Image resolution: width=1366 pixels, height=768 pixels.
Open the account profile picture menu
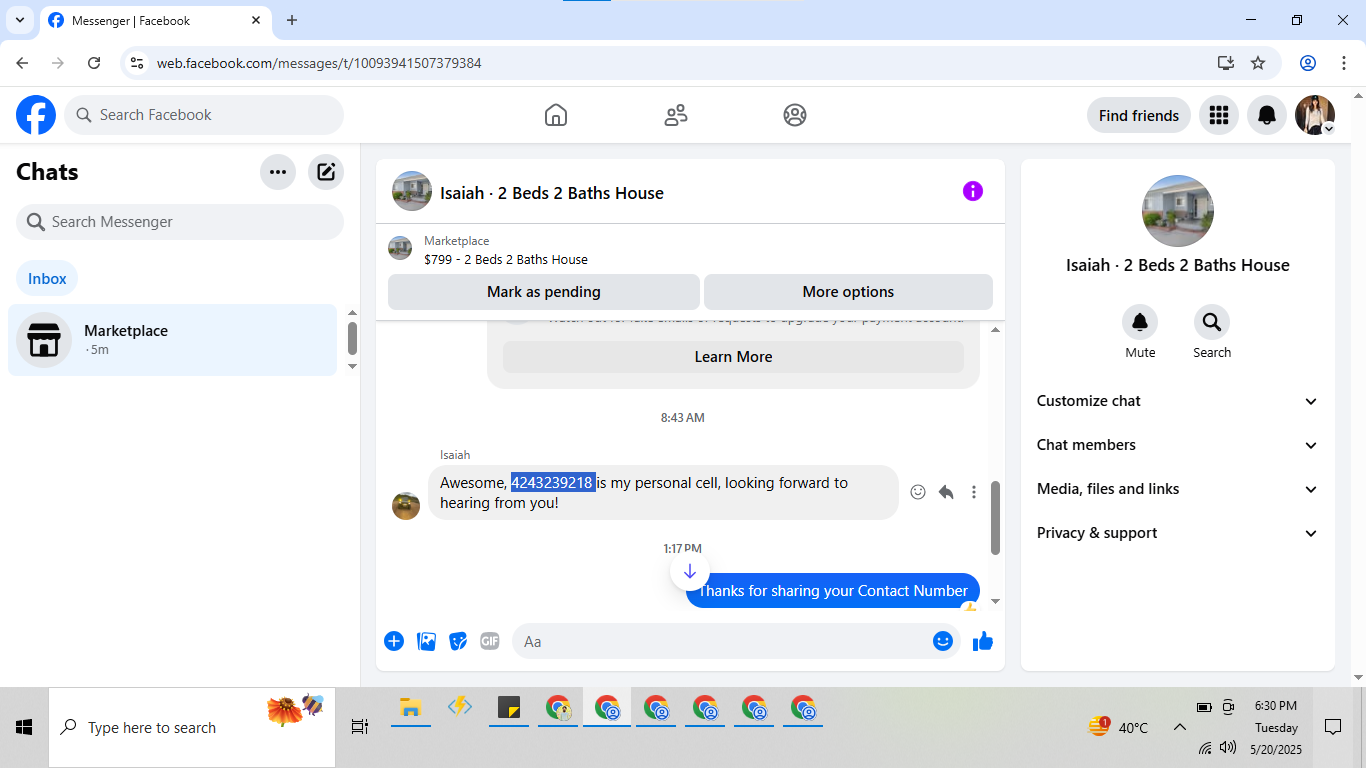(x=1315, y=115)
